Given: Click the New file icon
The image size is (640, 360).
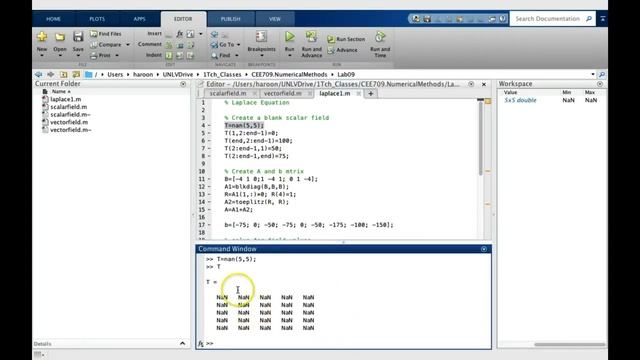Looking at the screenshot, I should [x=42, y=37].
